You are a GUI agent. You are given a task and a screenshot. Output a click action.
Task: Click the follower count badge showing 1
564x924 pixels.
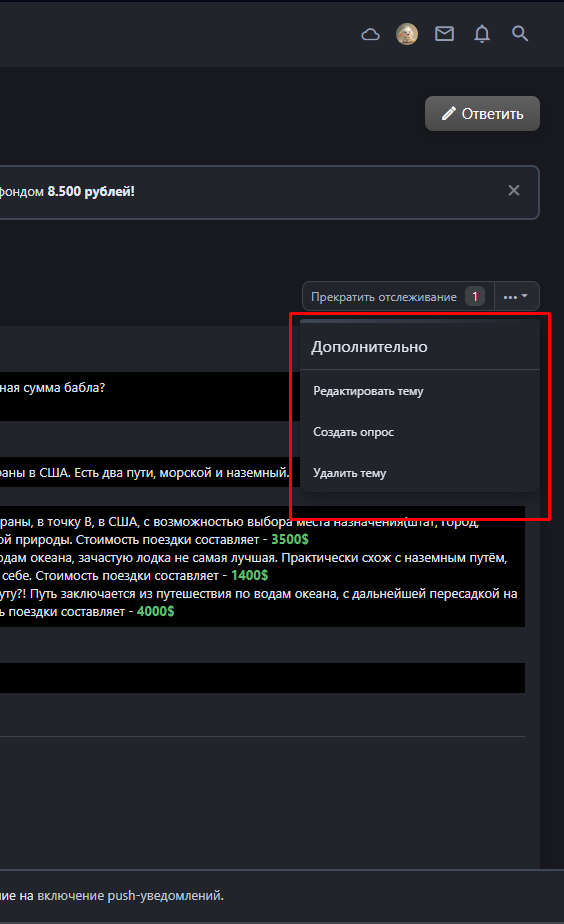point(475,296)
